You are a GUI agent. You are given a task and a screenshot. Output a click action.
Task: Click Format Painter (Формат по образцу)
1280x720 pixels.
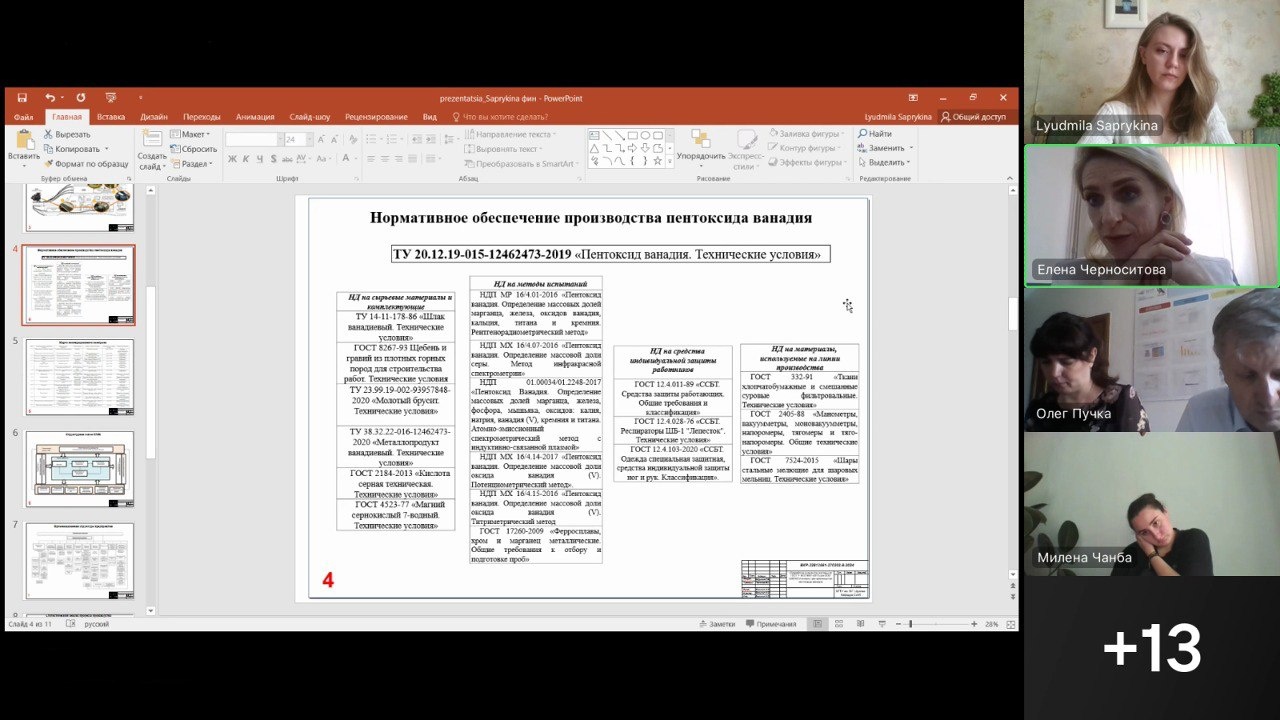coord(86,164)
